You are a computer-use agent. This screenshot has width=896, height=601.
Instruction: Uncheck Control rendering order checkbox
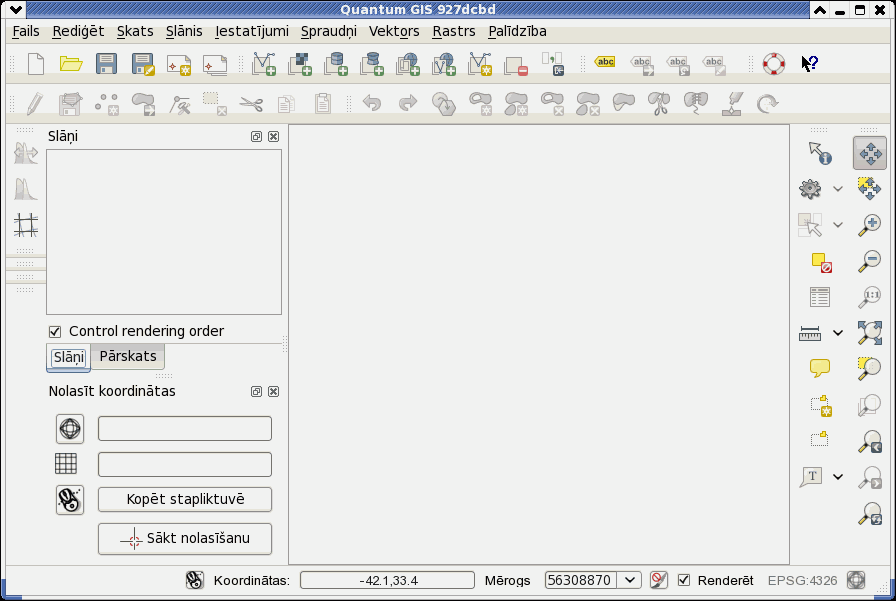pyautogui.click(x=55, y=331)
